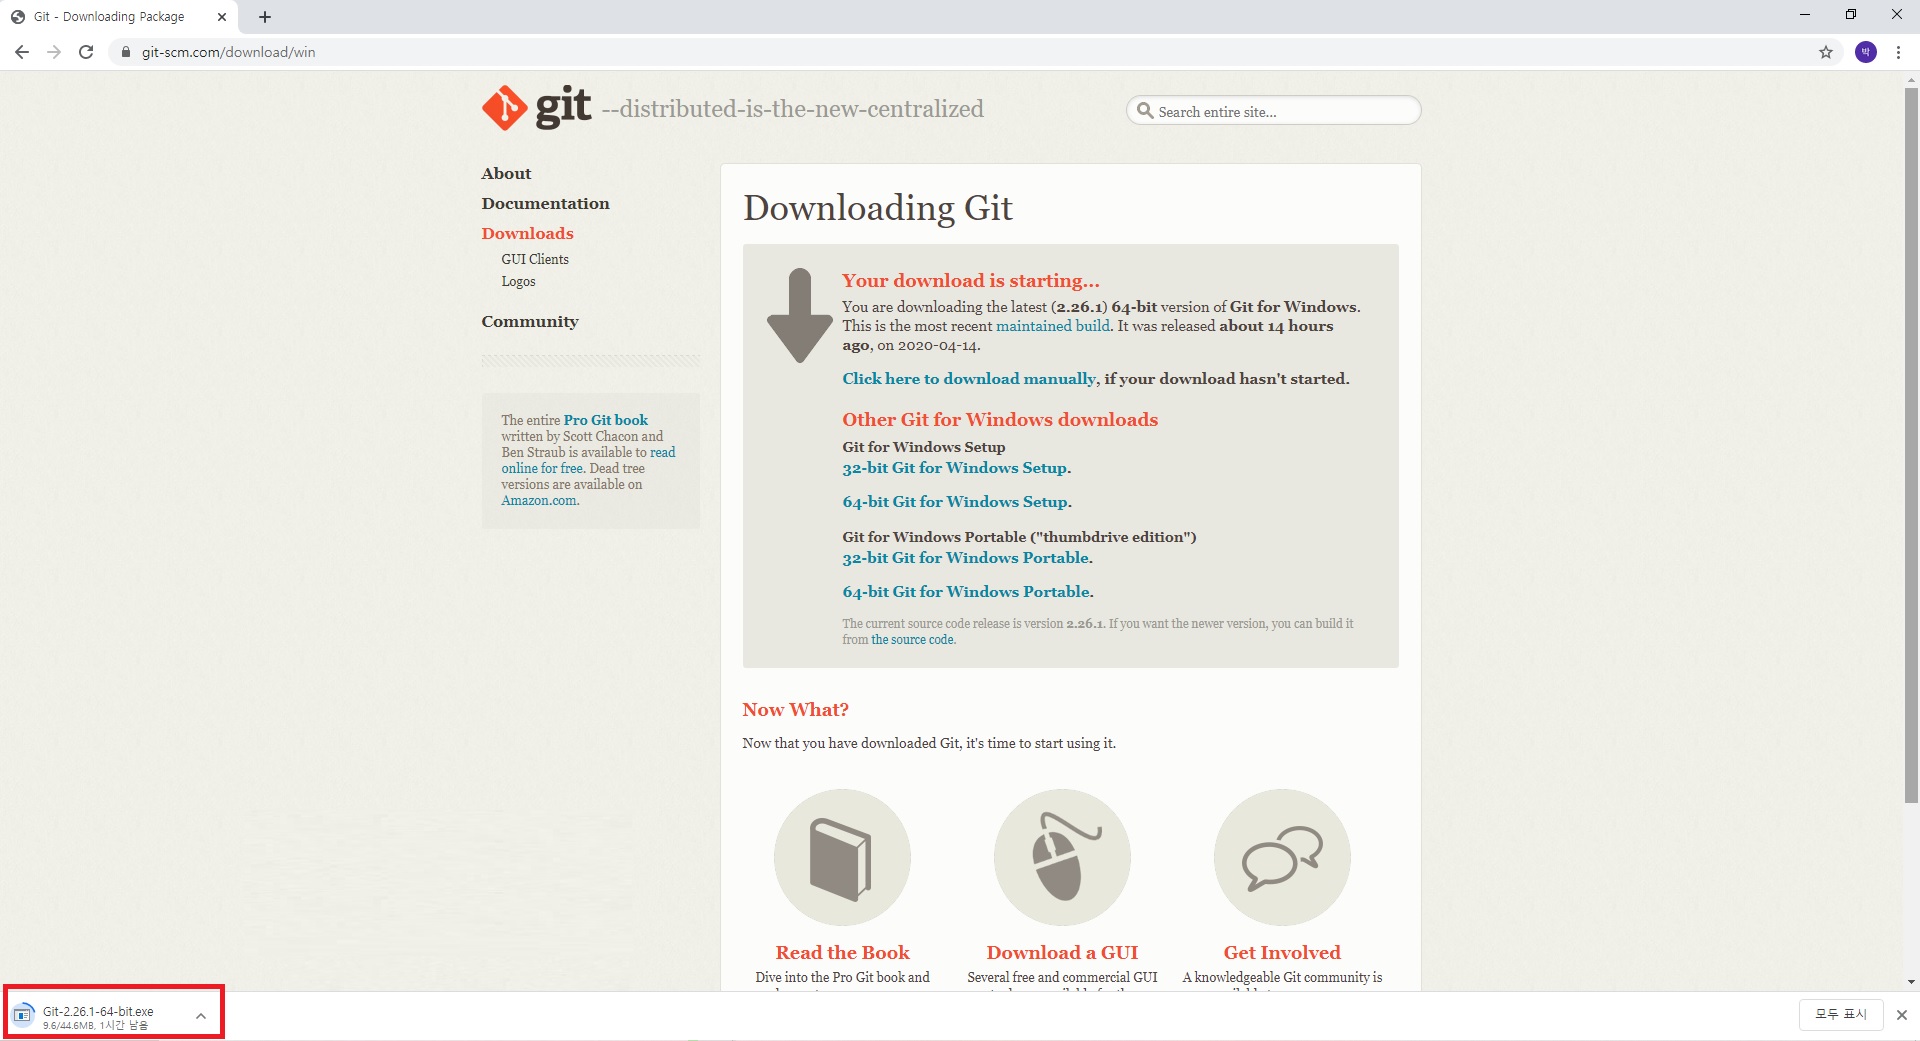Viewport: 1920px width, 1041px height.
Task: Follow the Pro Git book link
Action: pos(605,420)
